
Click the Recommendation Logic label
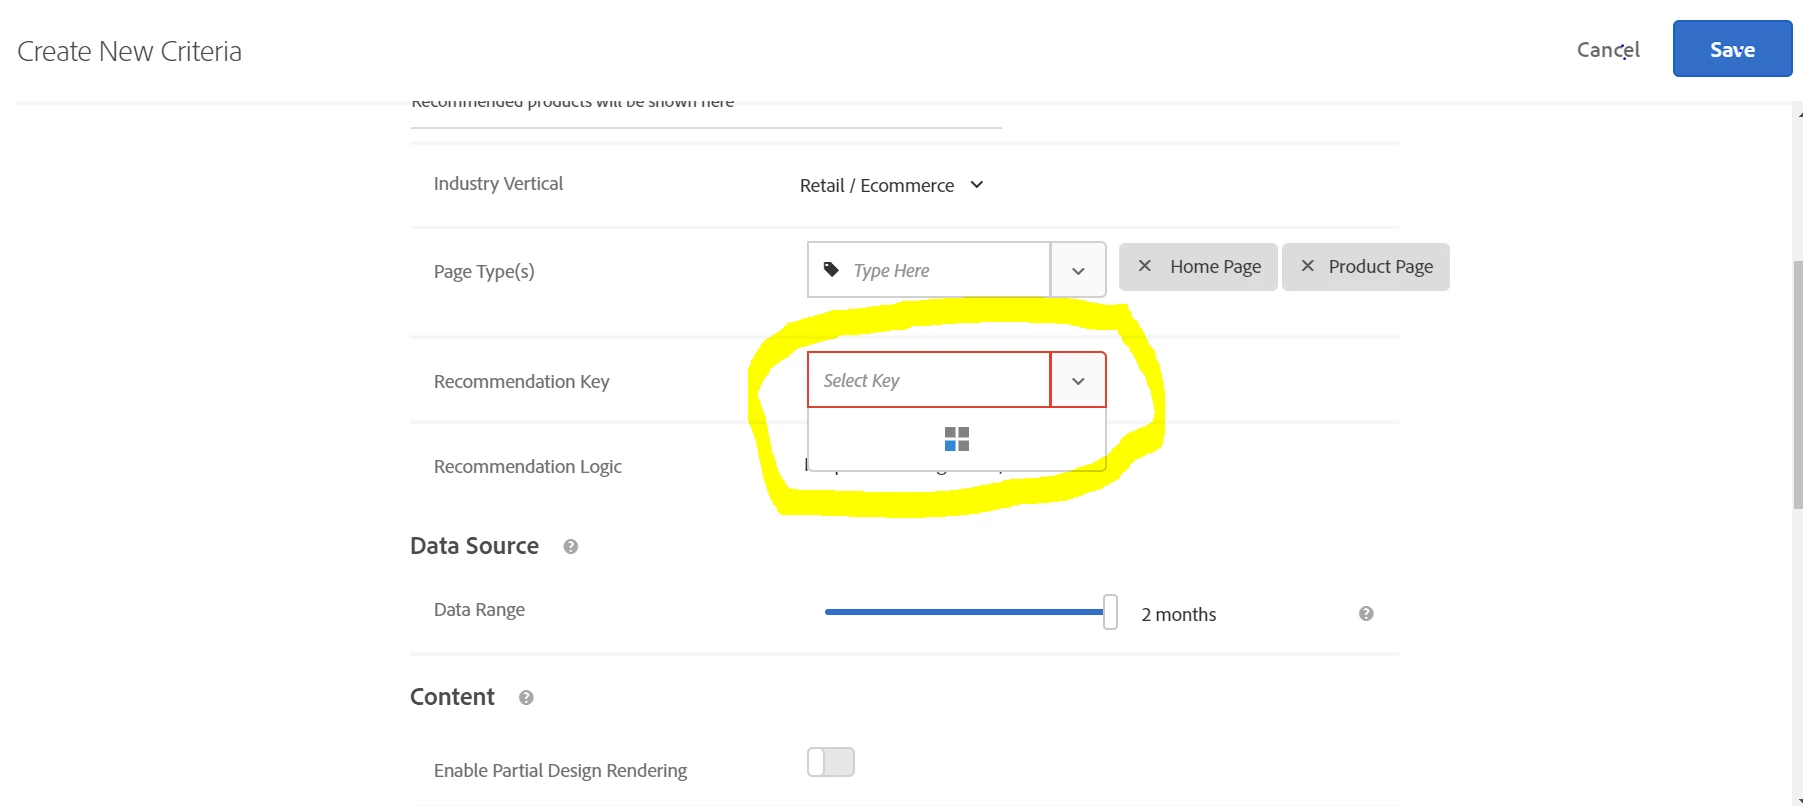tap(527, 466)
